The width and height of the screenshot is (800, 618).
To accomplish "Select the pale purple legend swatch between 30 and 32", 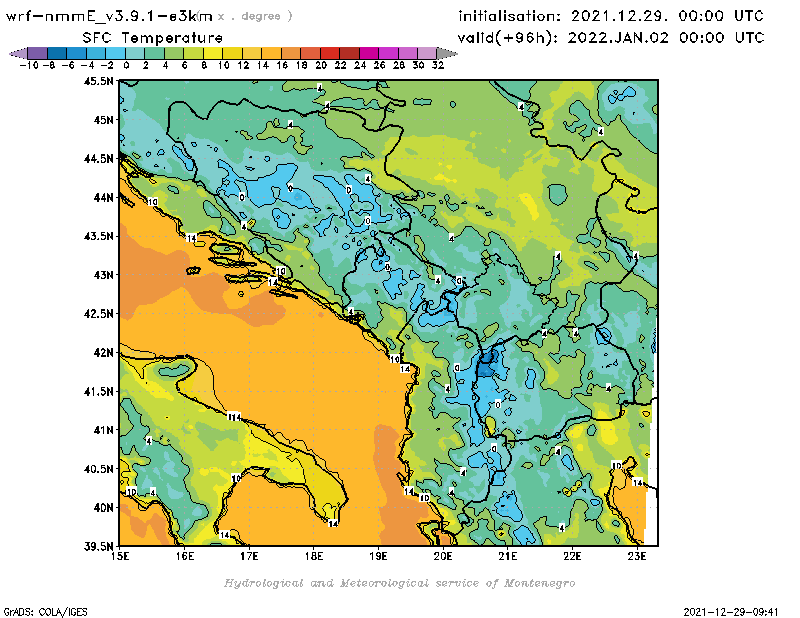I will coord(427,54).
